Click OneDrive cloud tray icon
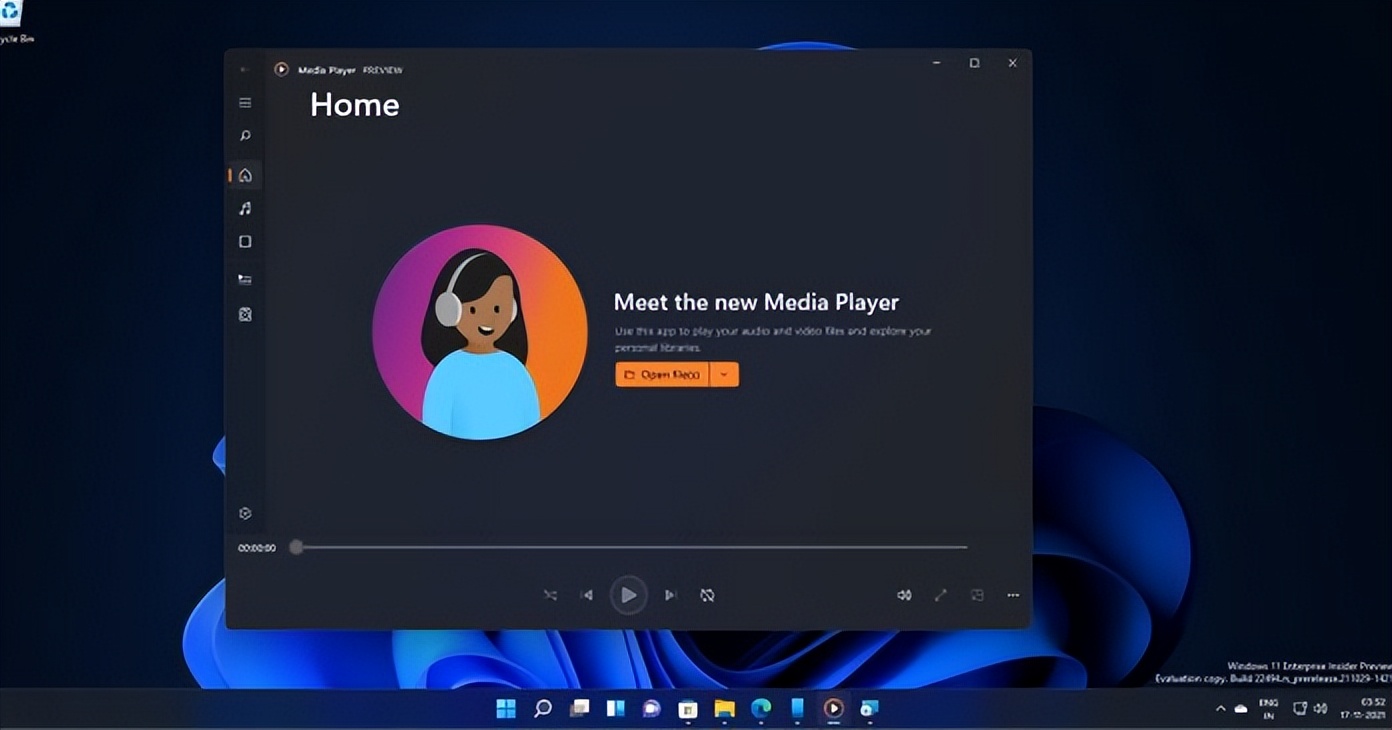Image resolution: width=1392 pixels, height=730 pixels. (x=1241, y=709)
